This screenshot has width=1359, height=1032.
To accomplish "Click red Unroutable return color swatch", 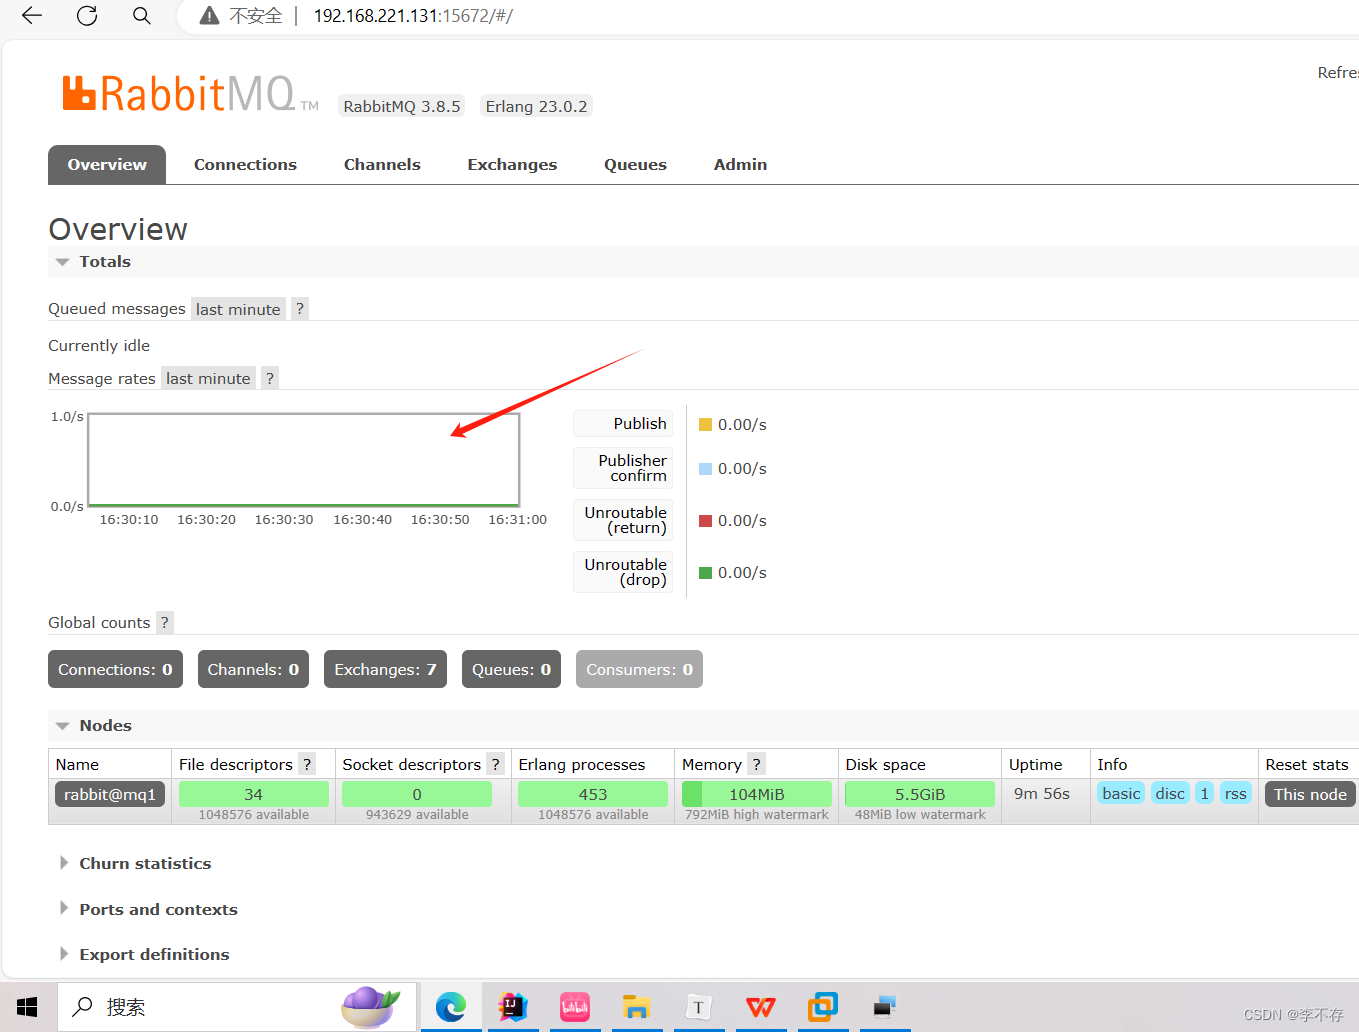I will [x=705, y=520].
